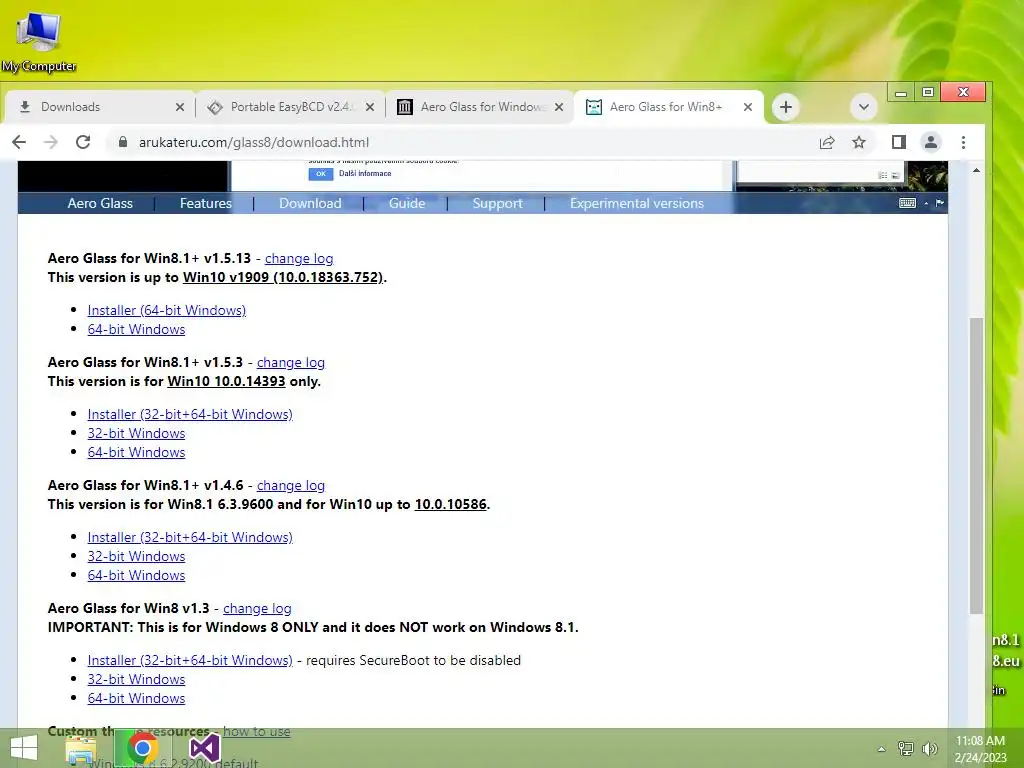
Task: Close the Downloads tab
Action: pos(180,107)
